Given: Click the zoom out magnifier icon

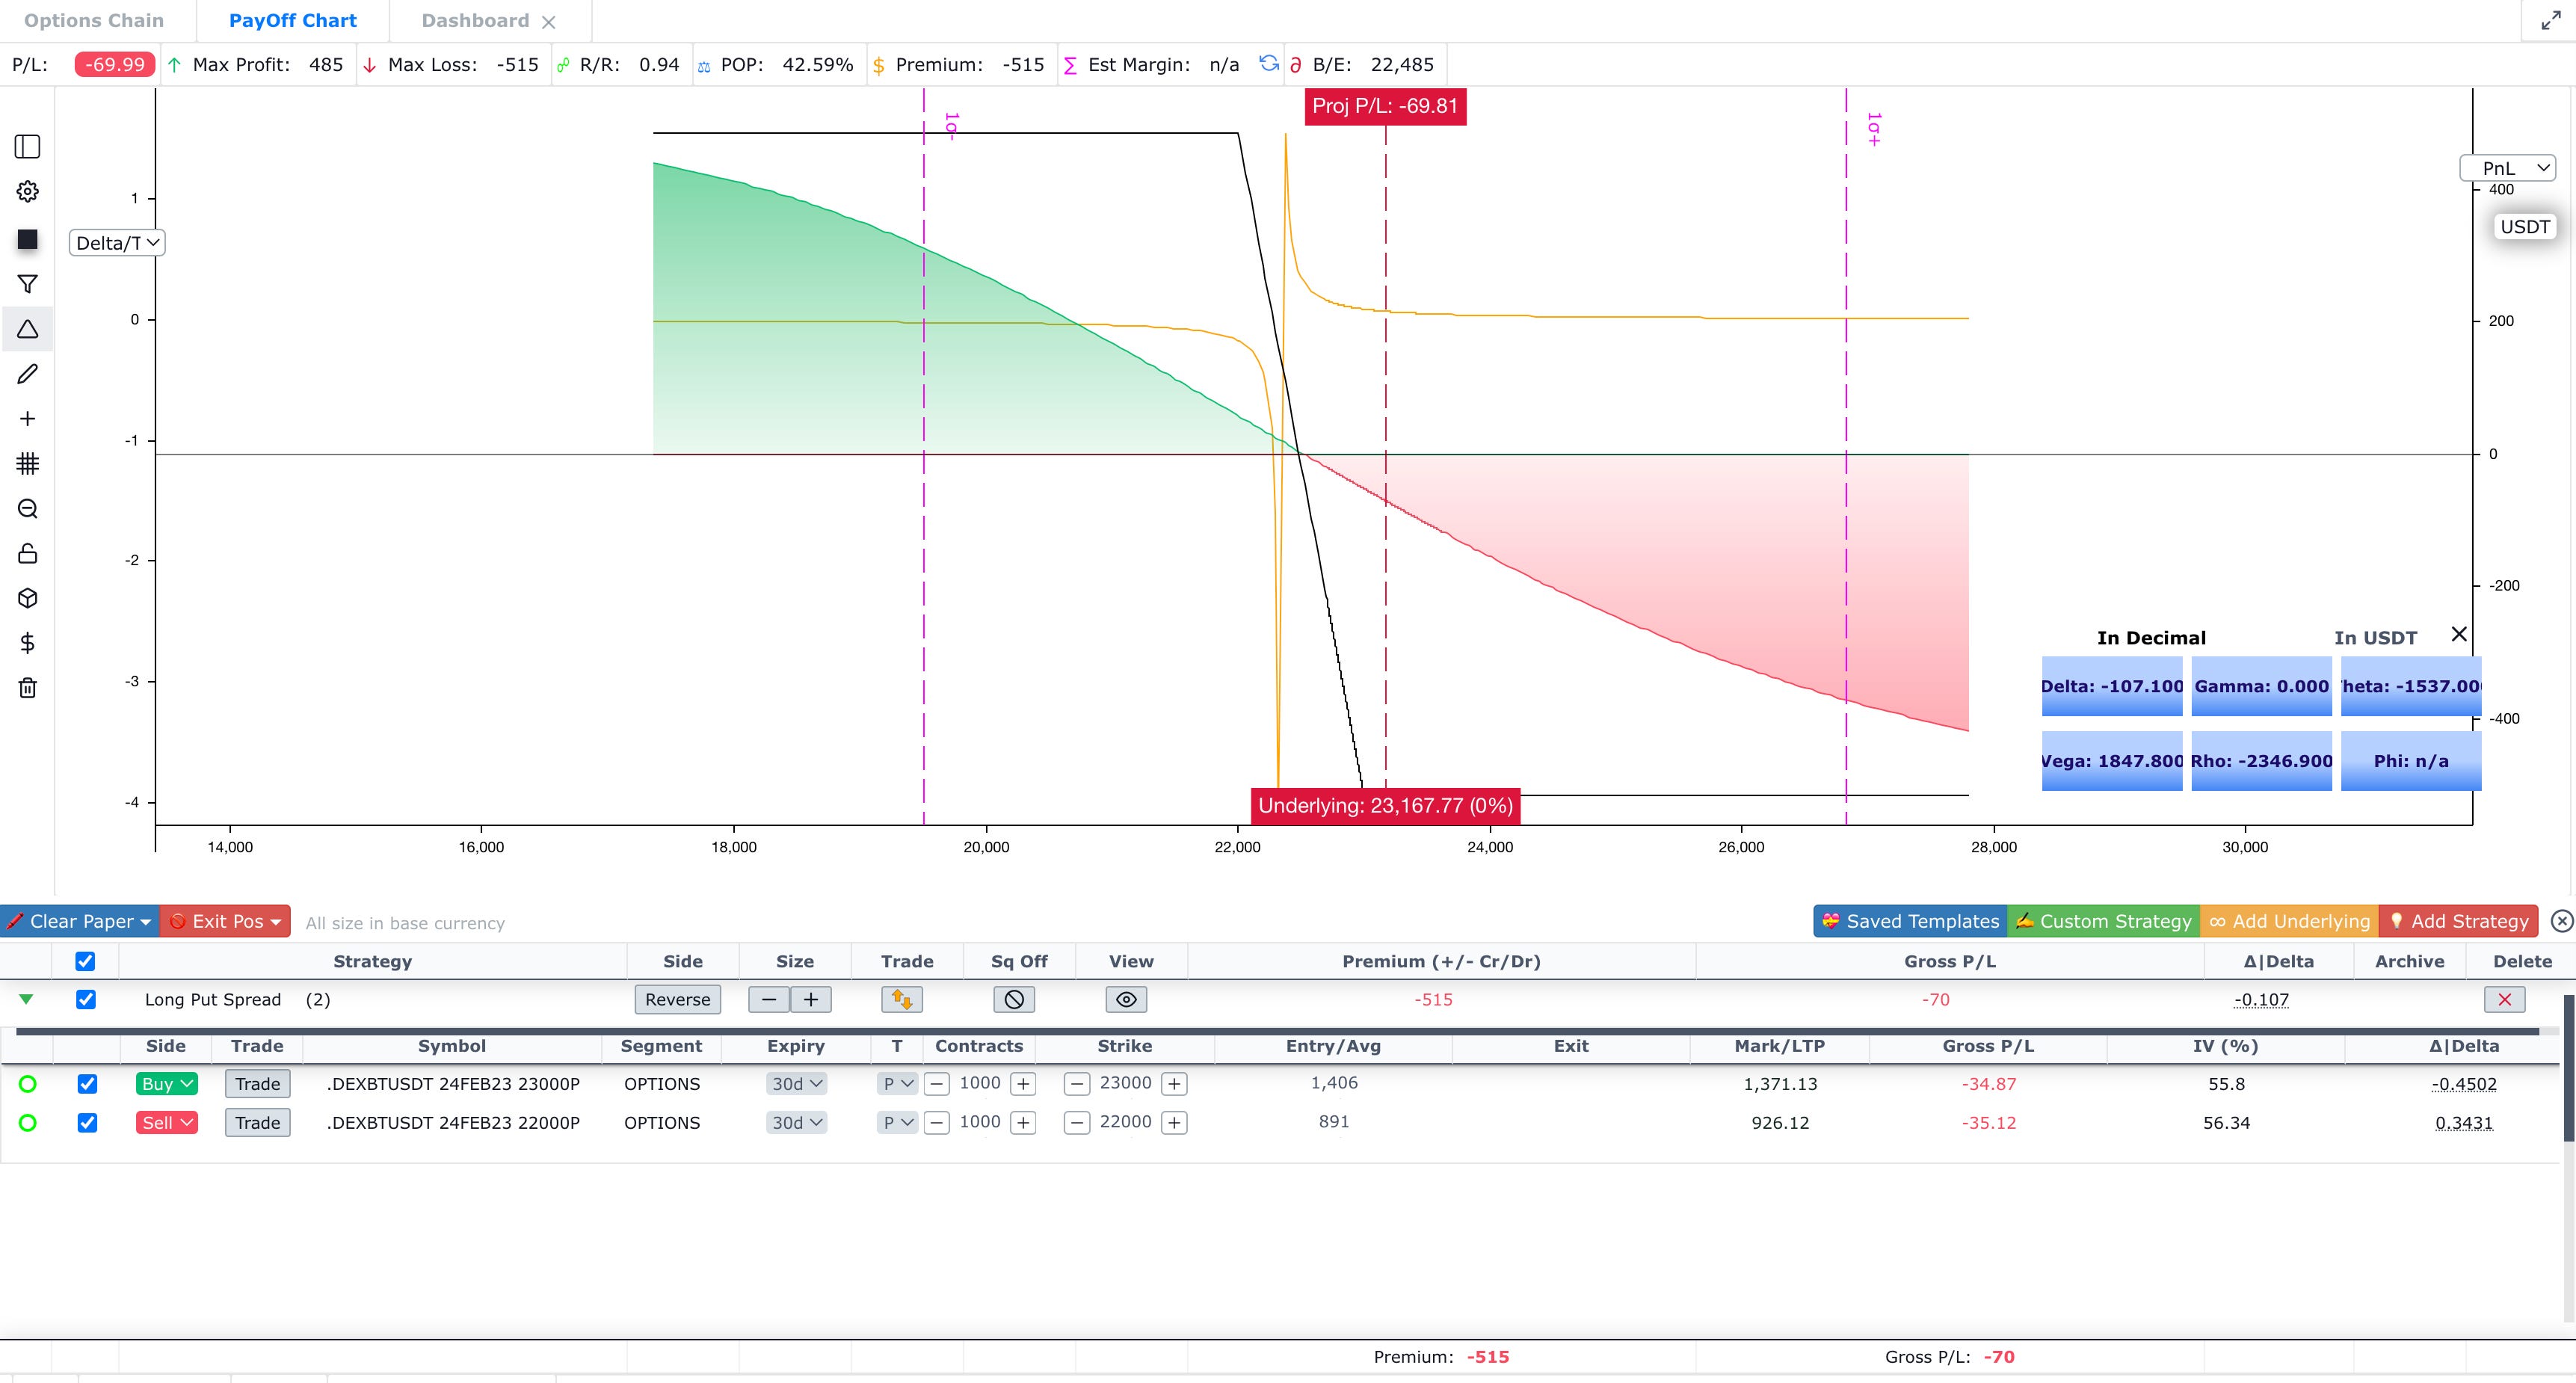Looking at the screenshot, I should (x=27, y=508).
